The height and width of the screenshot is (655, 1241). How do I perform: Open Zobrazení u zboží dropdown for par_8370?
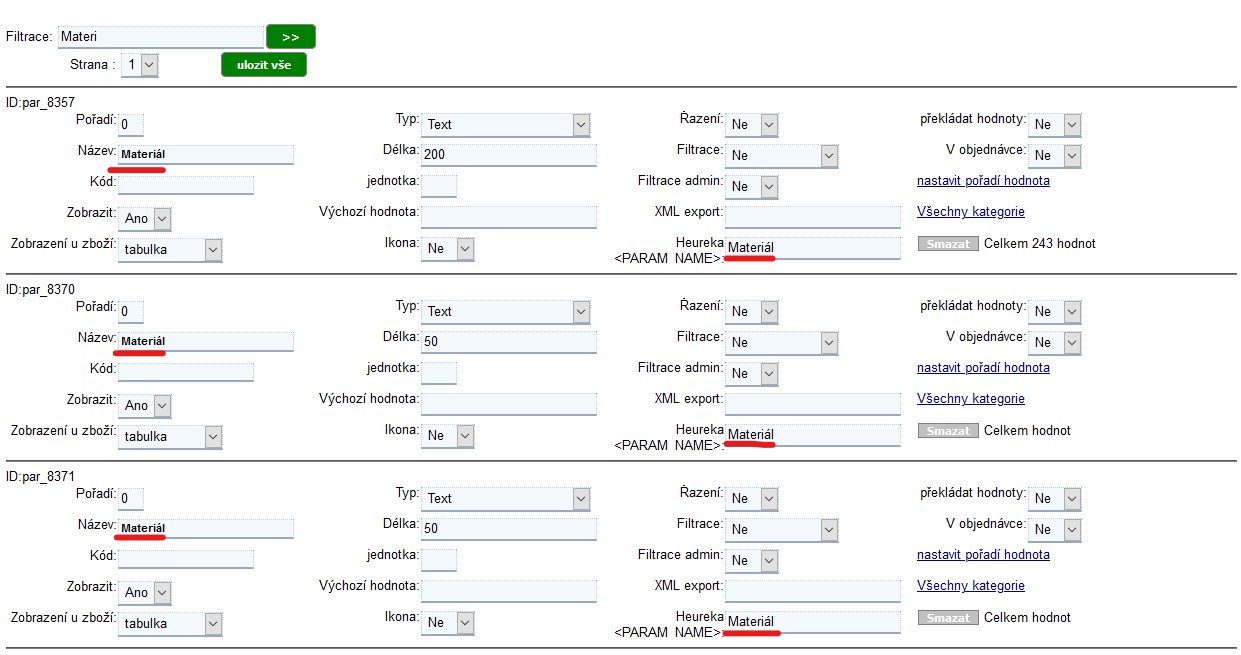point(170,436)
